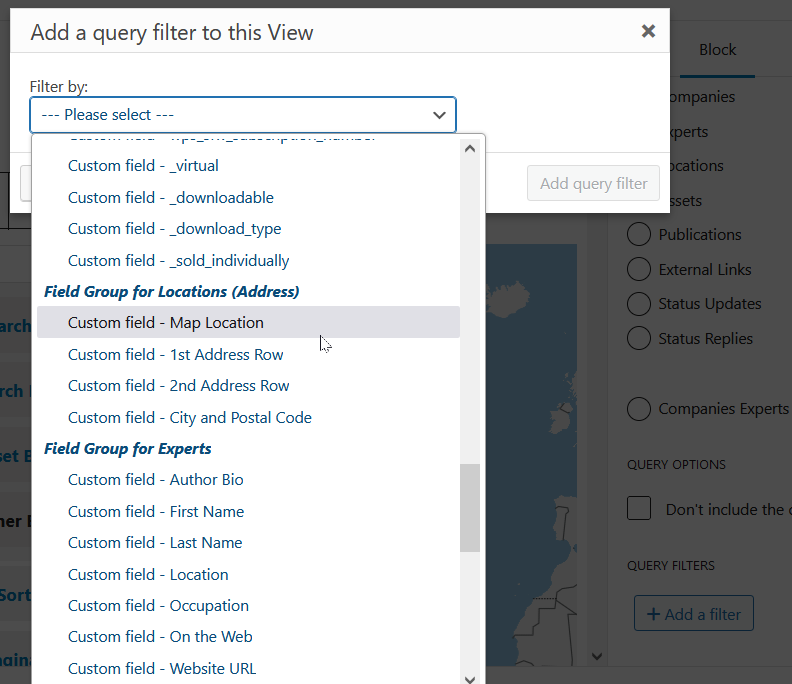Image resolution: width=792 pixels, height=684 pixels.
Task: Click the QUERY FILTERS heading
Action: [x=671, y=566]
